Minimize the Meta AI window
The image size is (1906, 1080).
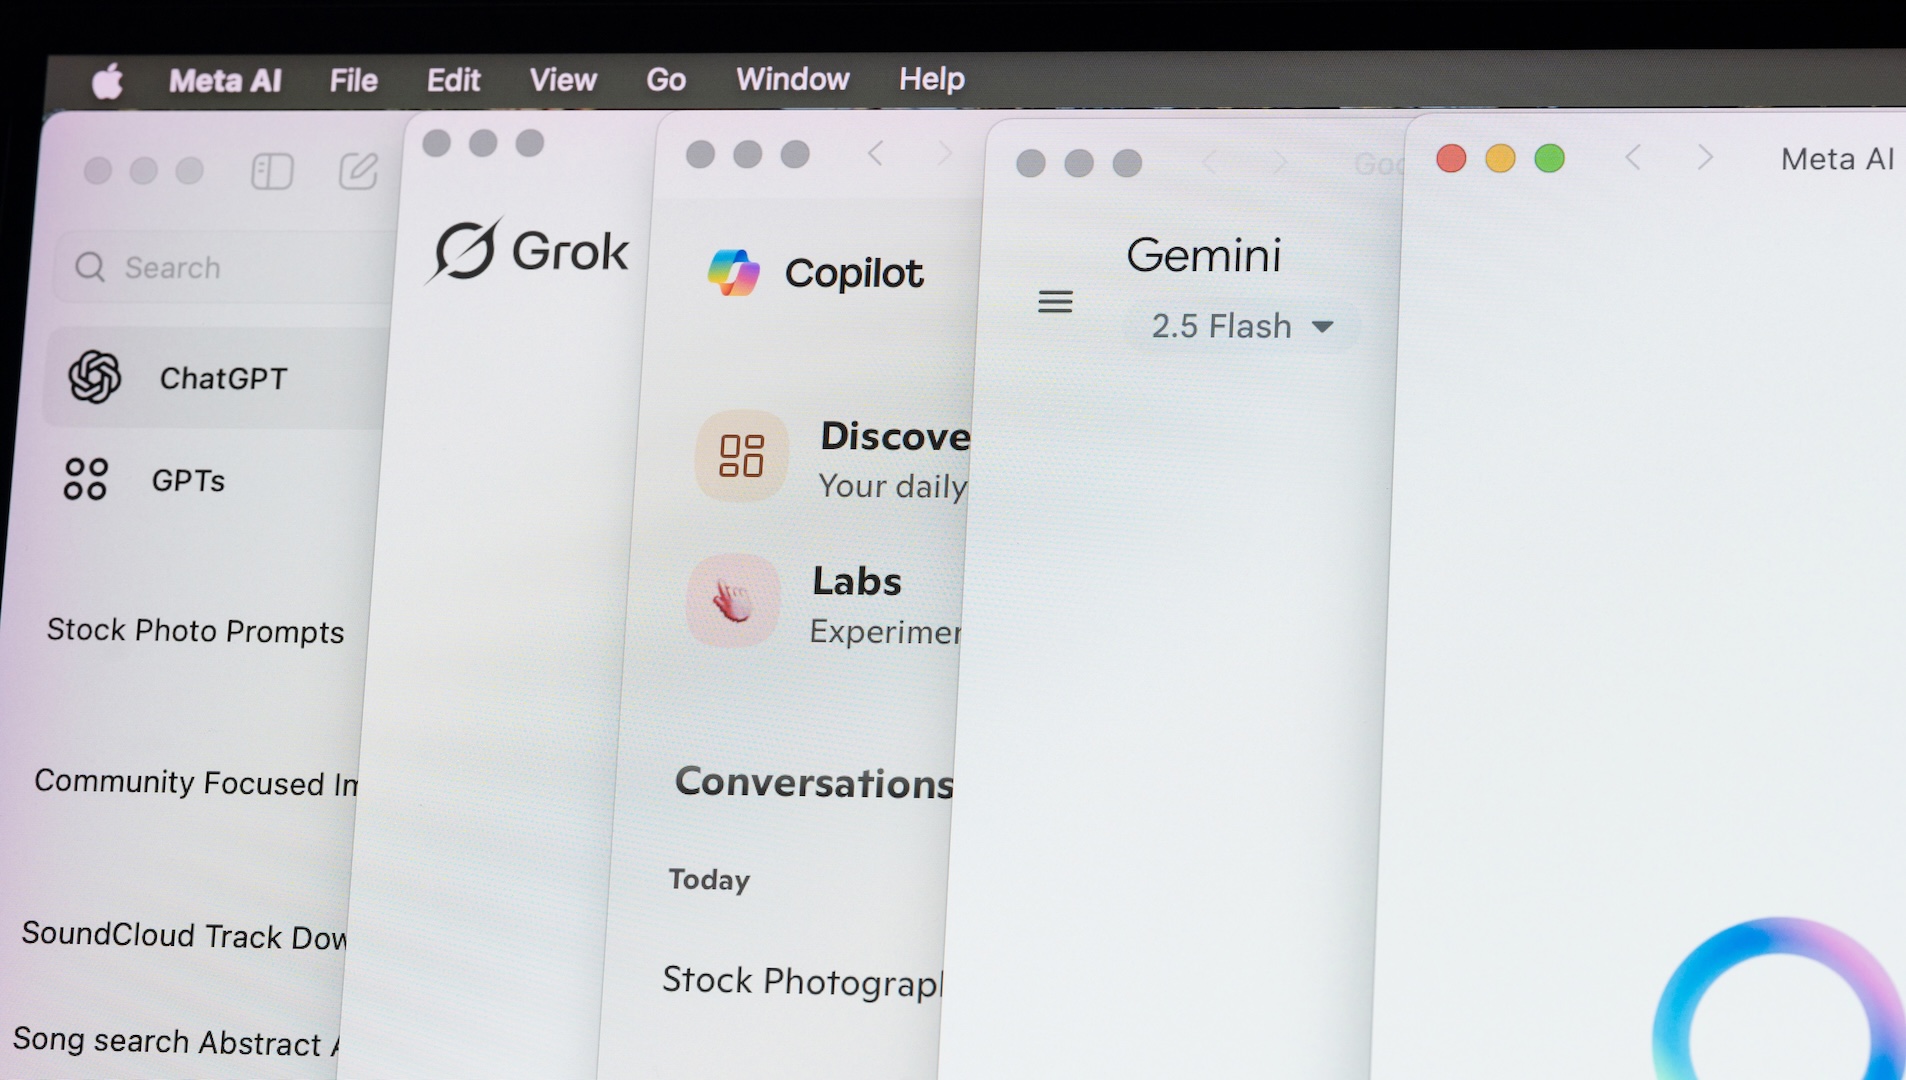(x=1500, y=158)
